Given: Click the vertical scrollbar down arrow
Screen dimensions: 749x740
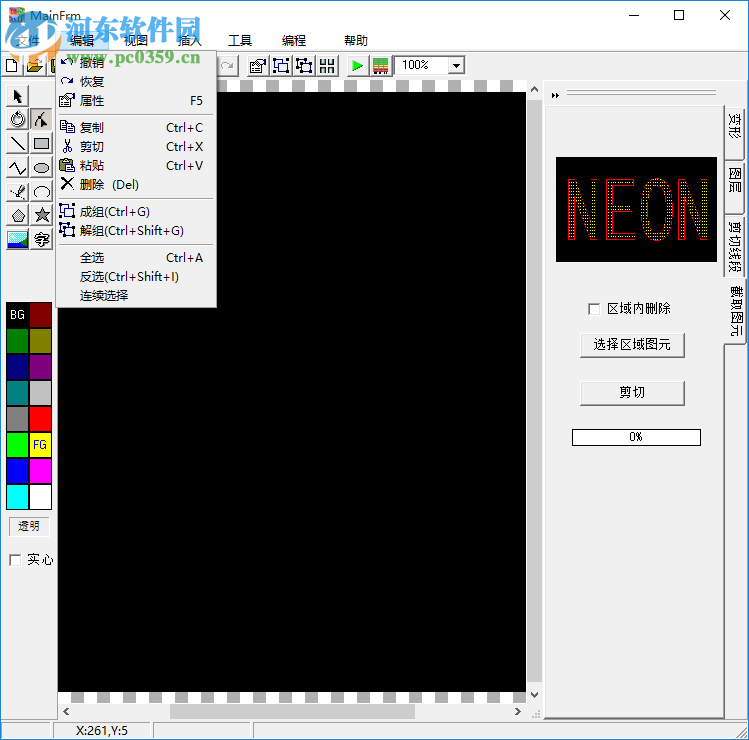Looking at the screenshot, I should point(535,695).
